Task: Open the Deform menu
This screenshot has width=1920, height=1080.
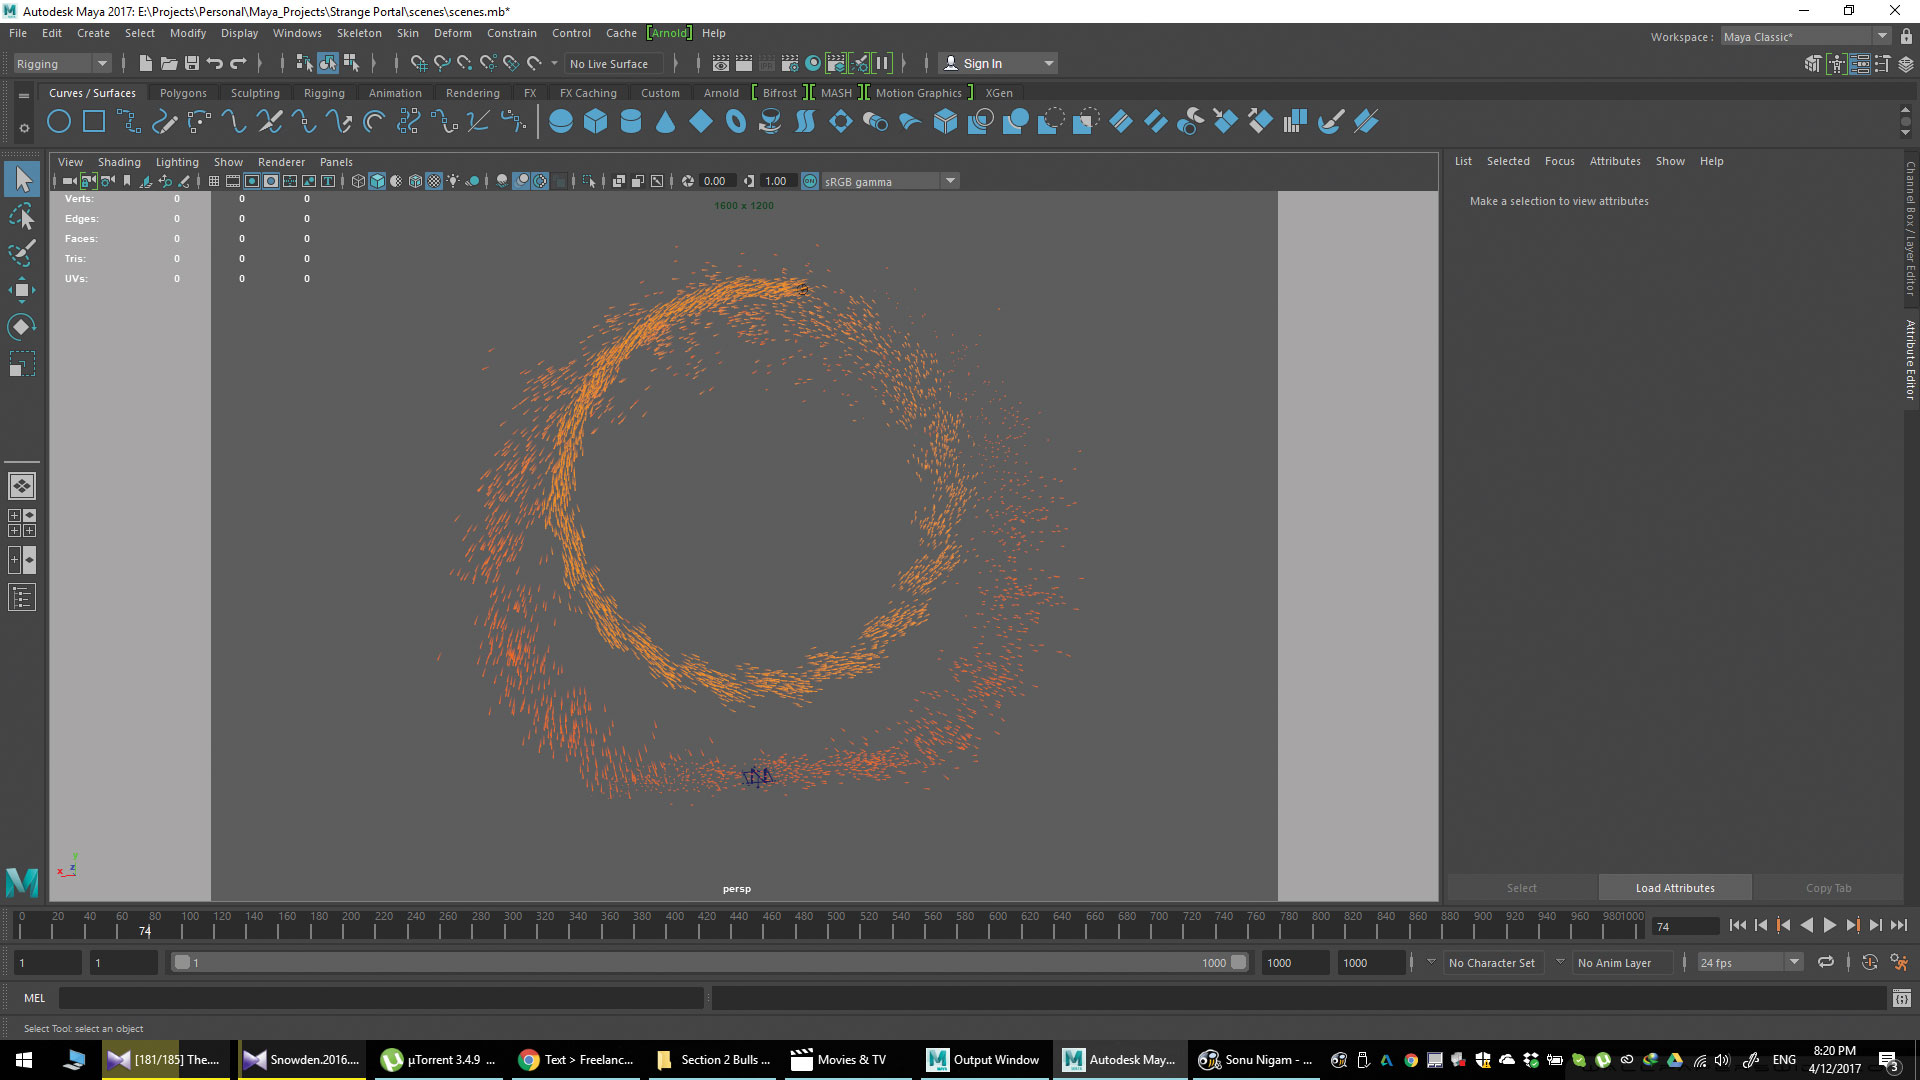Action: (x=452, y=33)
